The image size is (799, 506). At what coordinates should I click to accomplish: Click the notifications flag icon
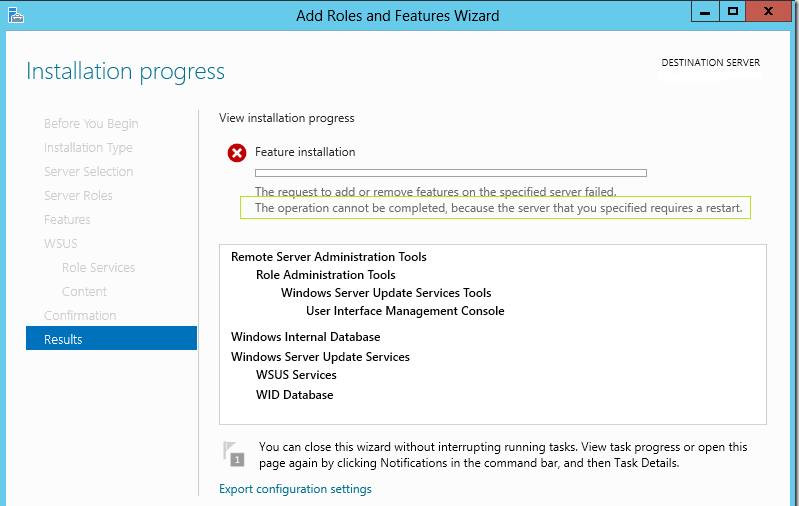(x=233, y=453)
